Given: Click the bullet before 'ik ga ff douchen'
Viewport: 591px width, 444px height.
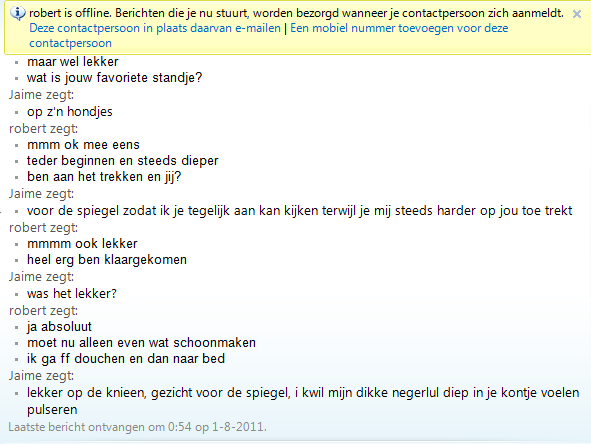Looking at the screenshot, I should click(x=16, y=360).
